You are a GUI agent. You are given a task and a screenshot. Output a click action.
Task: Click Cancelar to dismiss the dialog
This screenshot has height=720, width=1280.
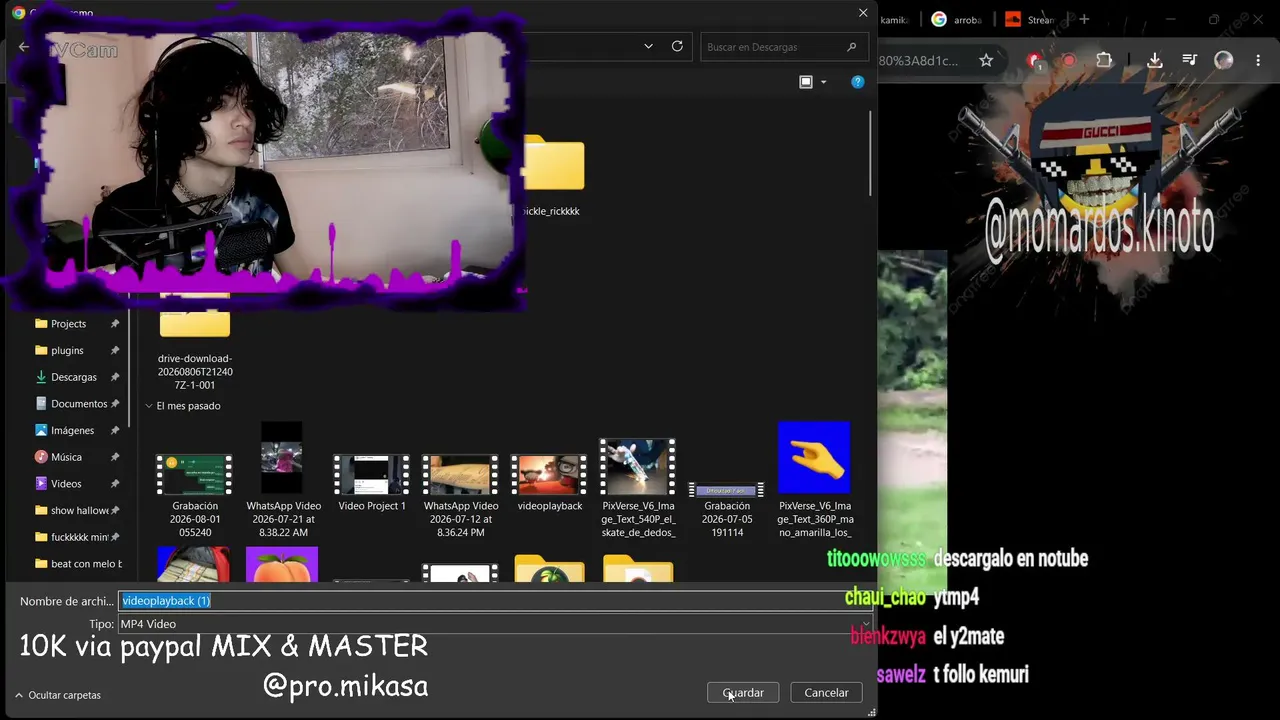coord(826,693)
